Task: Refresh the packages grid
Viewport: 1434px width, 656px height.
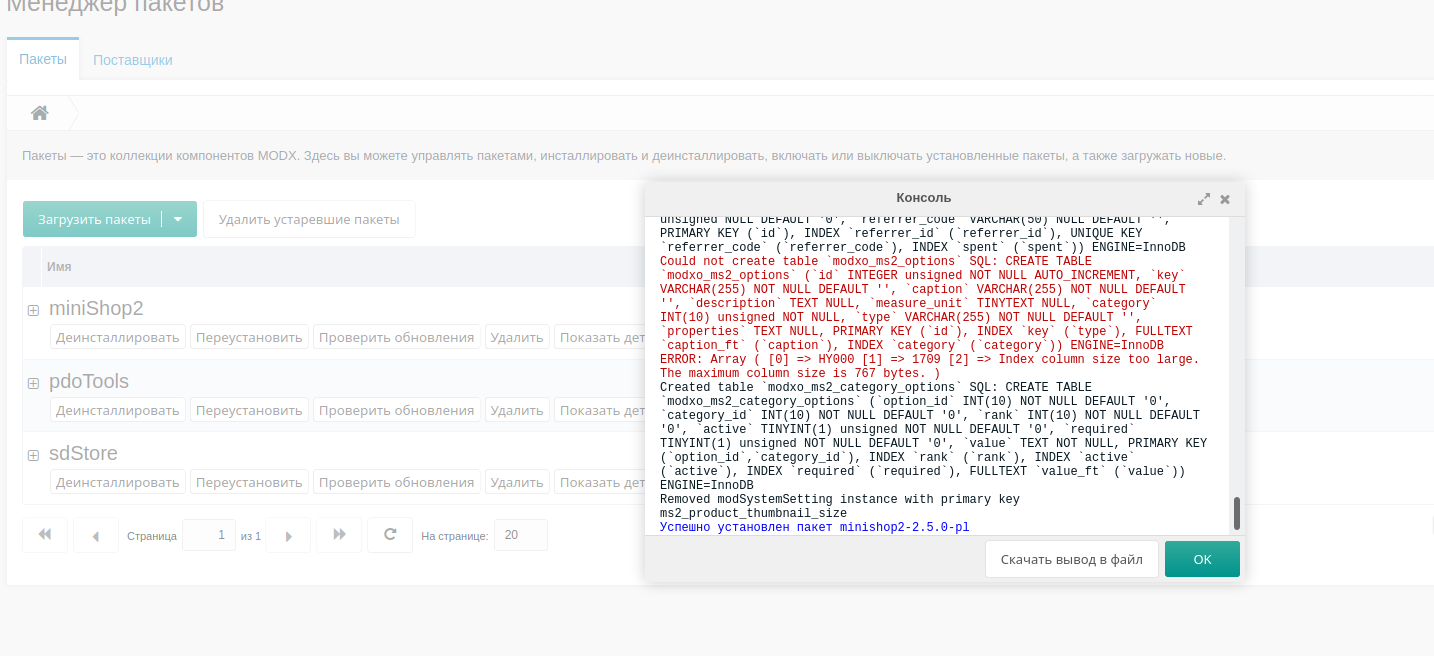Action: click(390, 535)
